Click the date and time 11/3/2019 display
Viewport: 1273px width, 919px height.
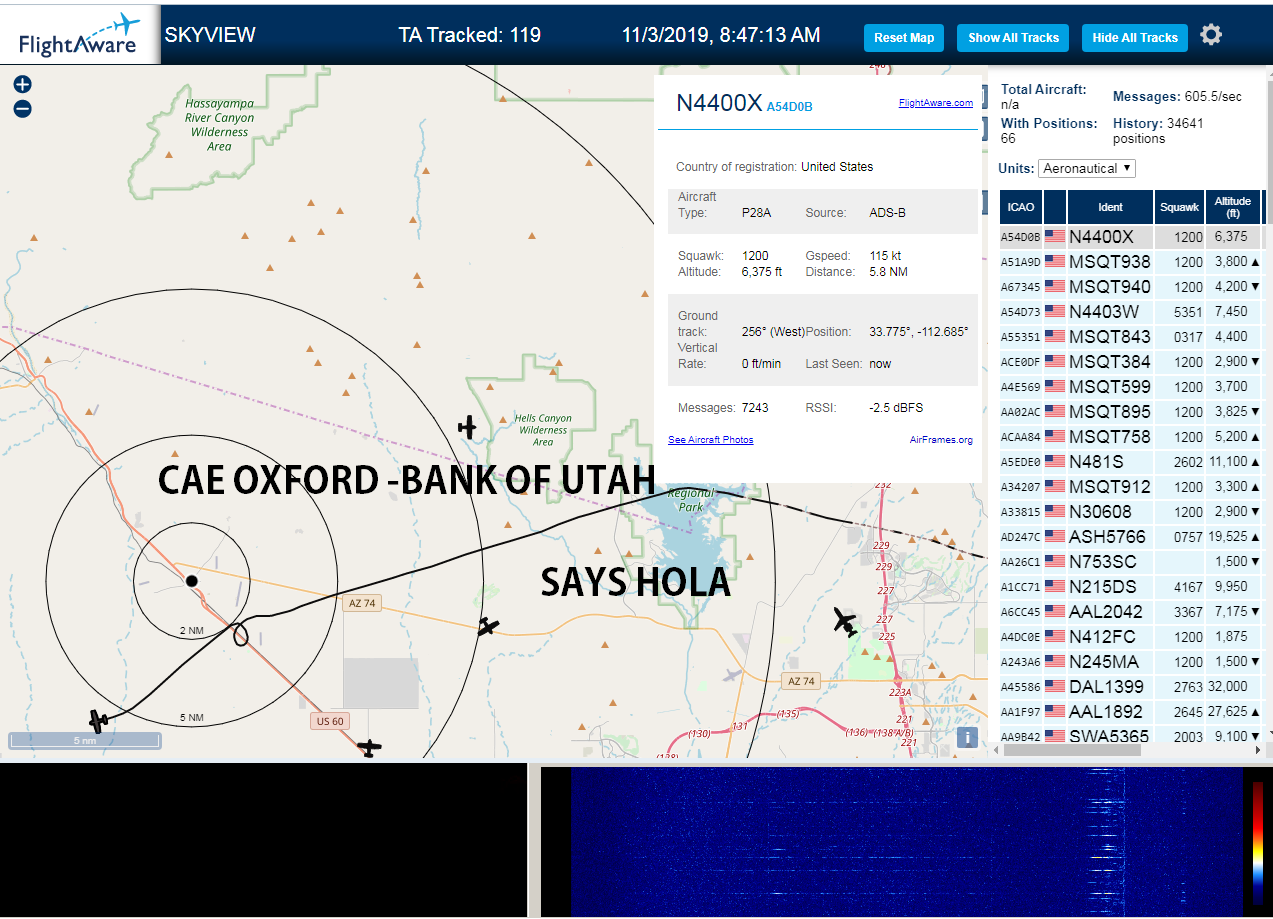coord(721,35)
